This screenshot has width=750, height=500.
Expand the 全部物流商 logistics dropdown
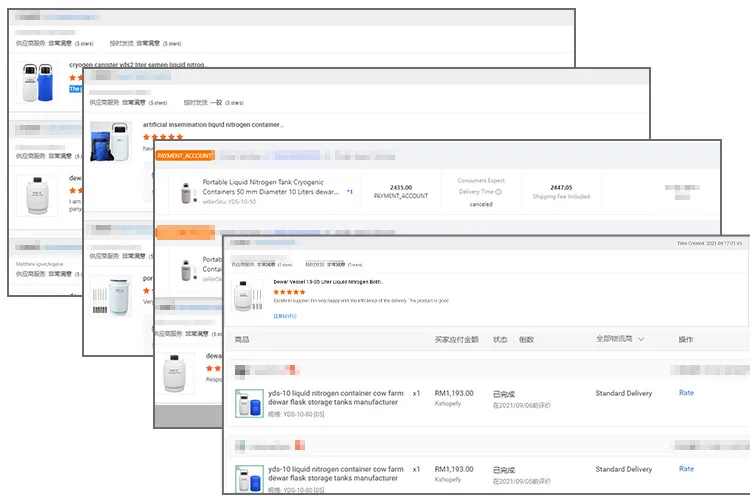click(x=620, y=339)
